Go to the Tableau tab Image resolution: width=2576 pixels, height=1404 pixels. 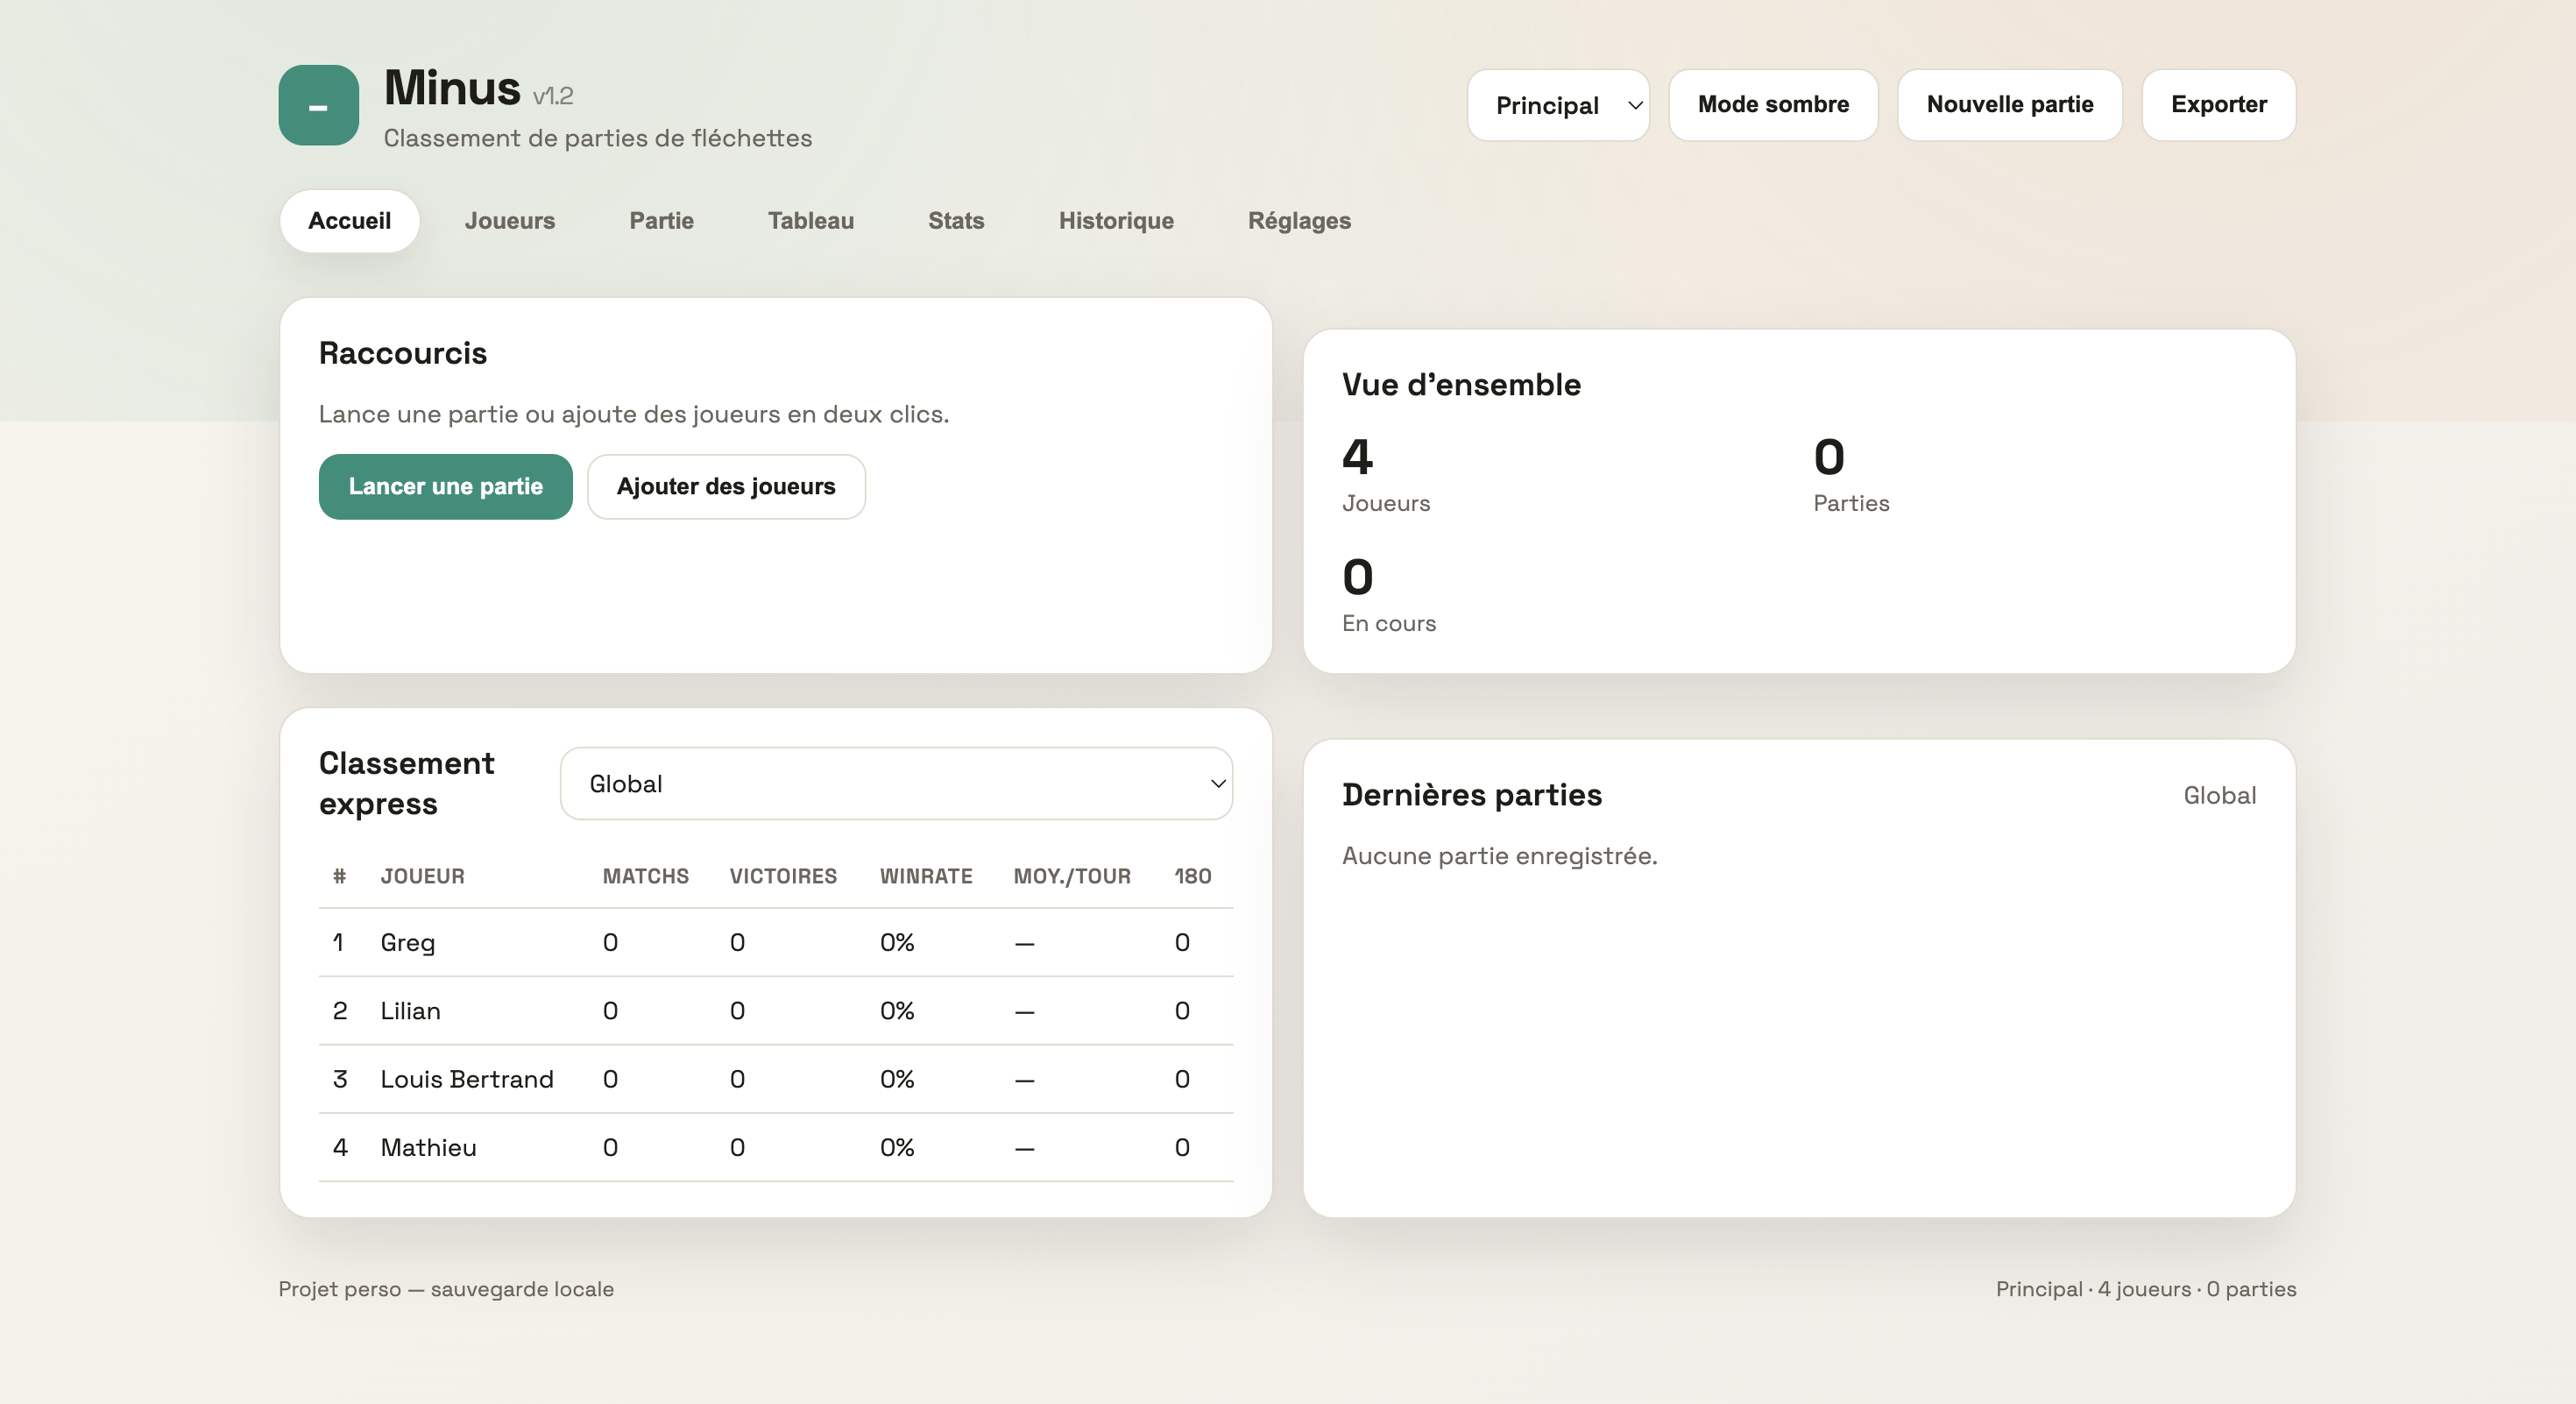coord(810,221)
